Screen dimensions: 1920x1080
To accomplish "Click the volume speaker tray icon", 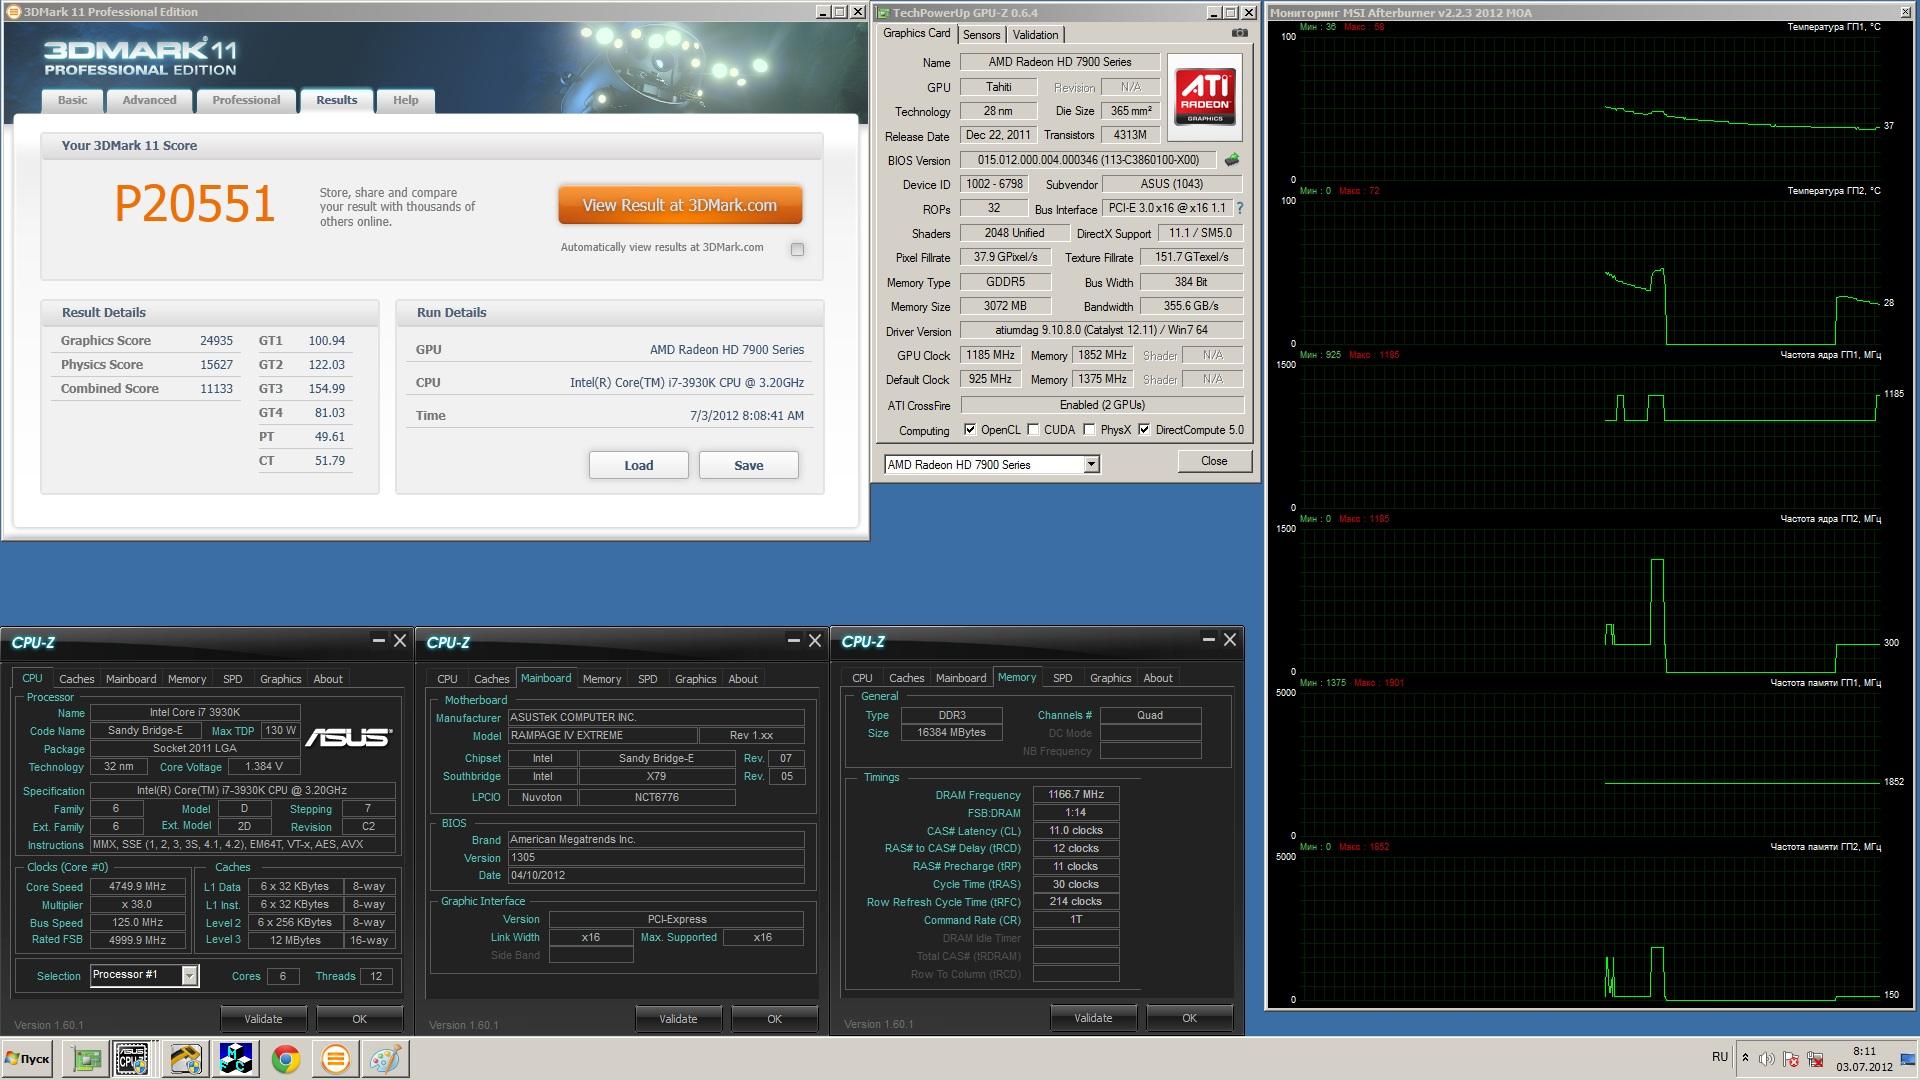I will pos(1767,1059).
